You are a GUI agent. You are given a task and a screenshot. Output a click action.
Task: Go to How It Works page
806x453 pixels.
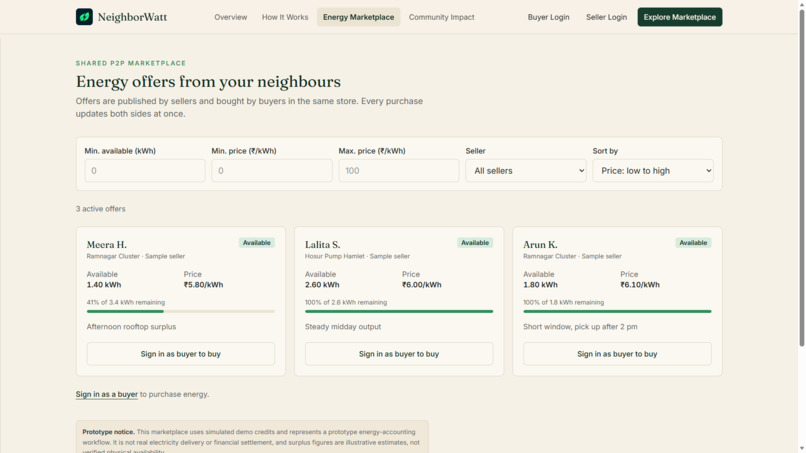click(285, 17)
